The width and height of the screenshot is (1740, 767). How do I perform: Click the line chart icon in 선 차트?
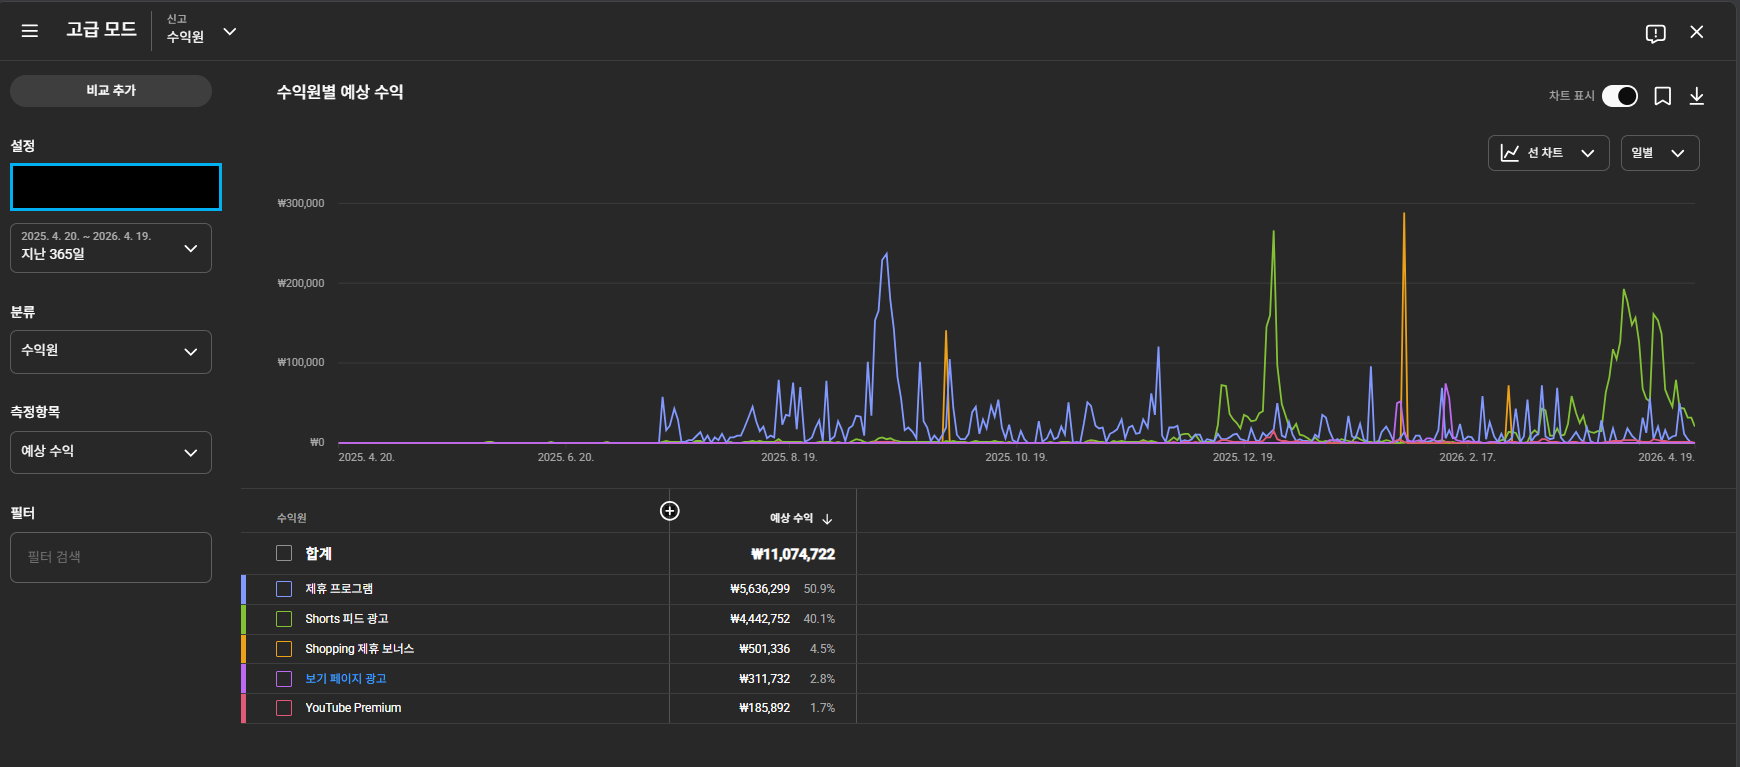tap(1510, 153)
